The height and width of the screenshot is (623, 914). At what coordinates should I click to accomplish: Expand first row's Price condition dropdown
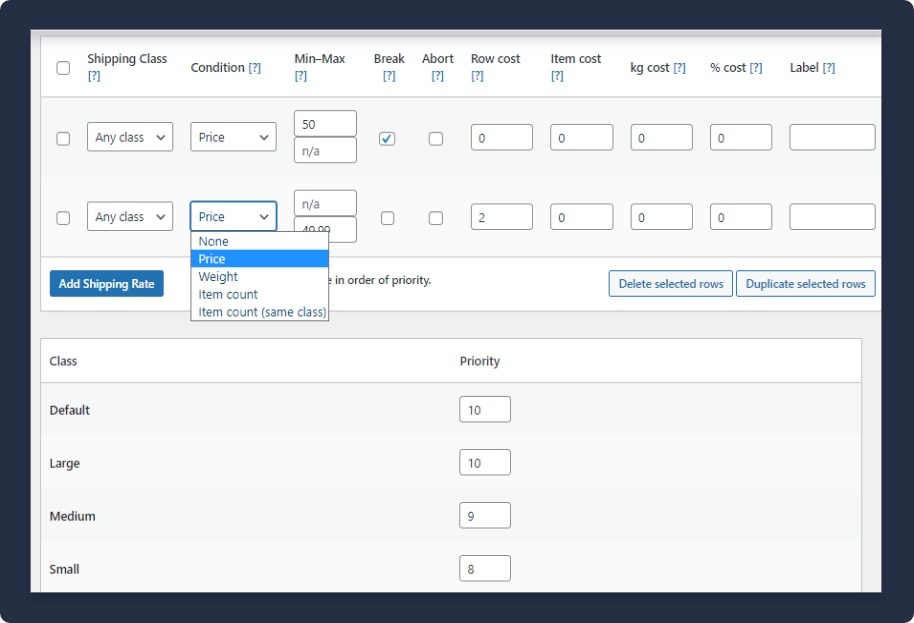click(233, 138)
